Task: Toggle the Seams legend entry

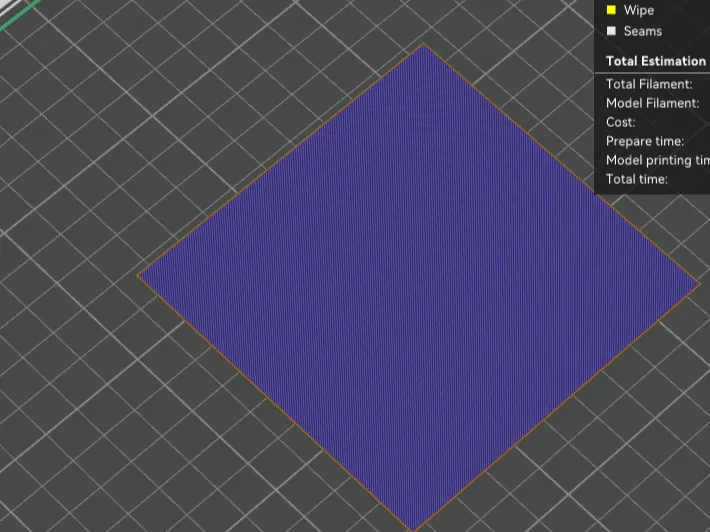Action: click(643, 31)
